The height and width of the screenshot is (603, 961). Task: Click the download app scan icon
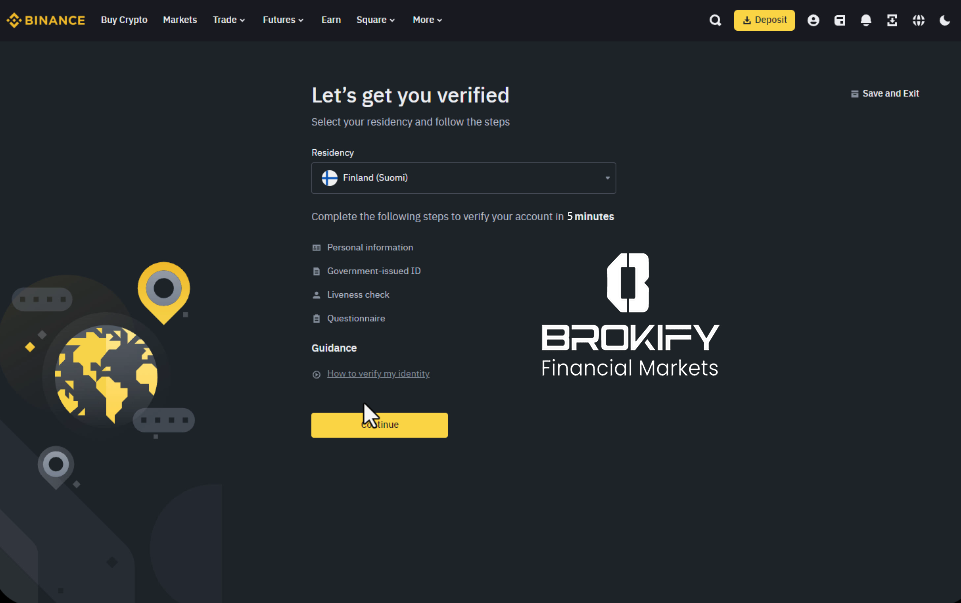tap(892, 20)
